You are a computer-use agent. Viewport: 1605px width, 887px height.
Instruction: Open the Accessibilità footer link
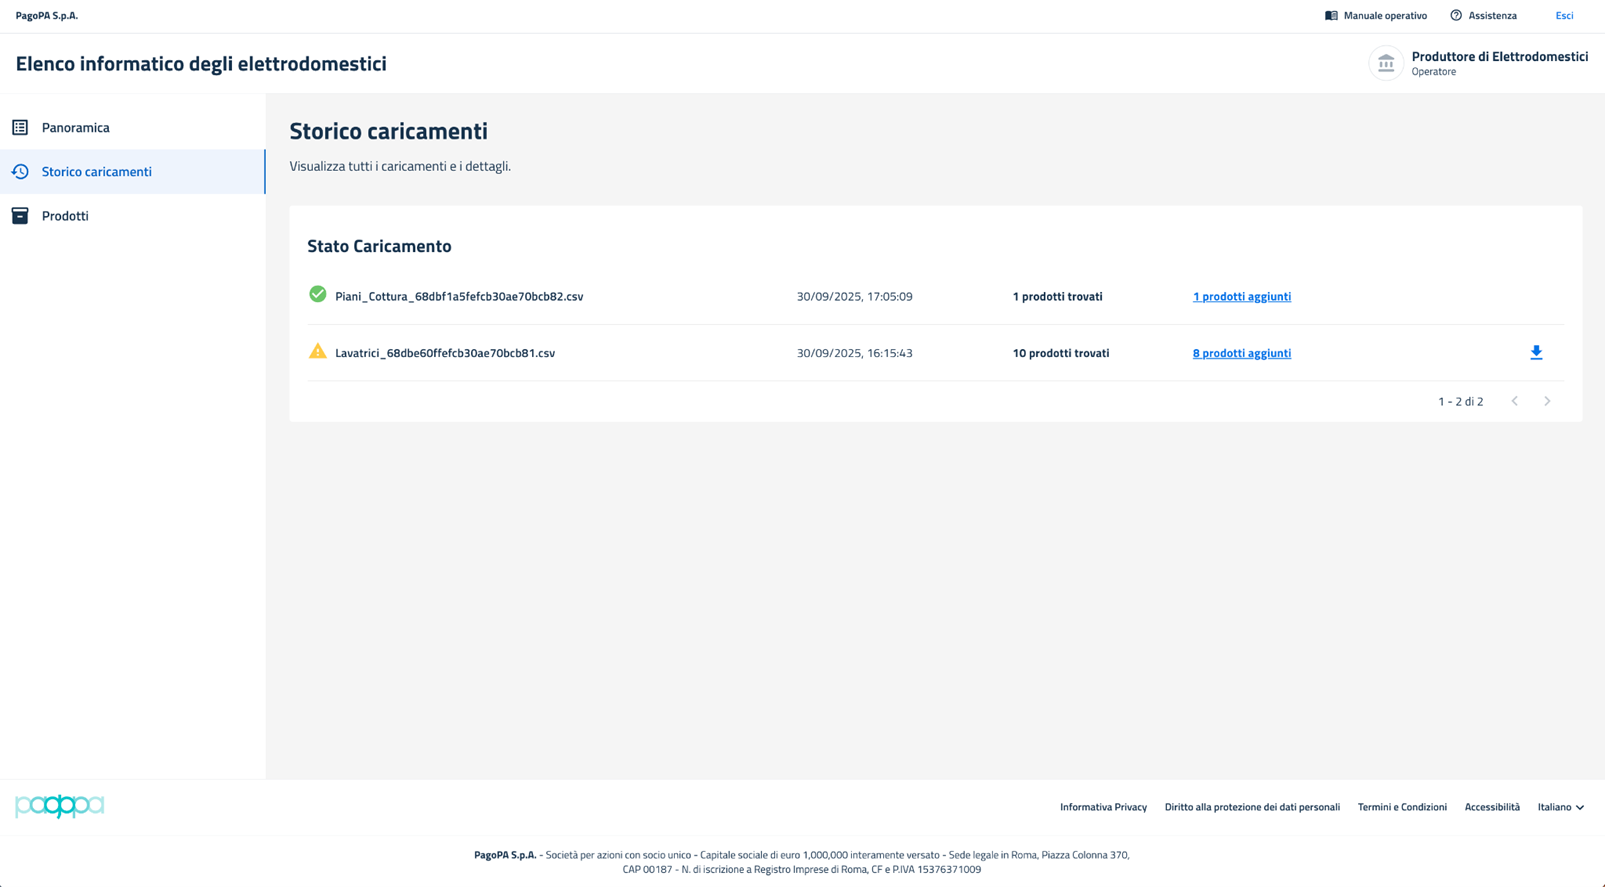click(1491, 807)
